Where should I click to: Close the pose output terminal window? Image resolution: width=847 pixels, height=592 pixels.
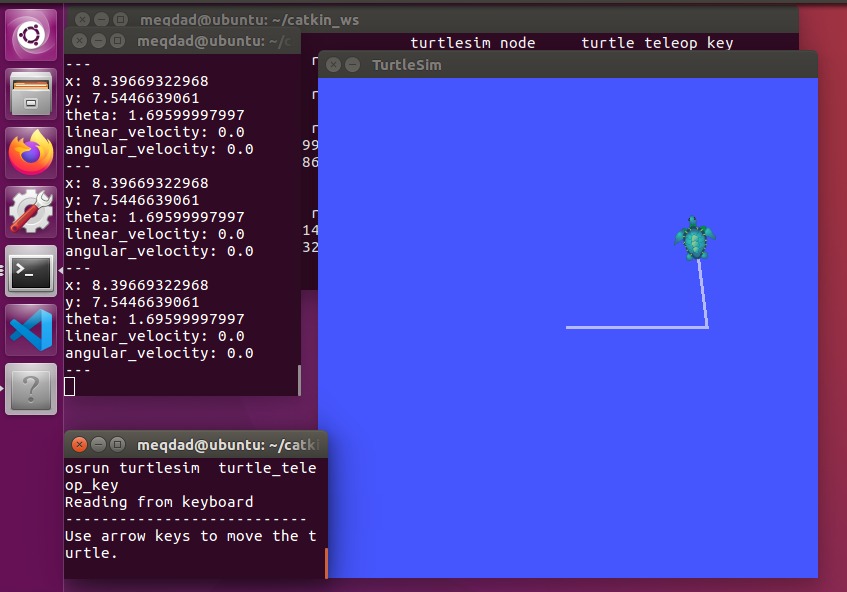tap(79, 41)
